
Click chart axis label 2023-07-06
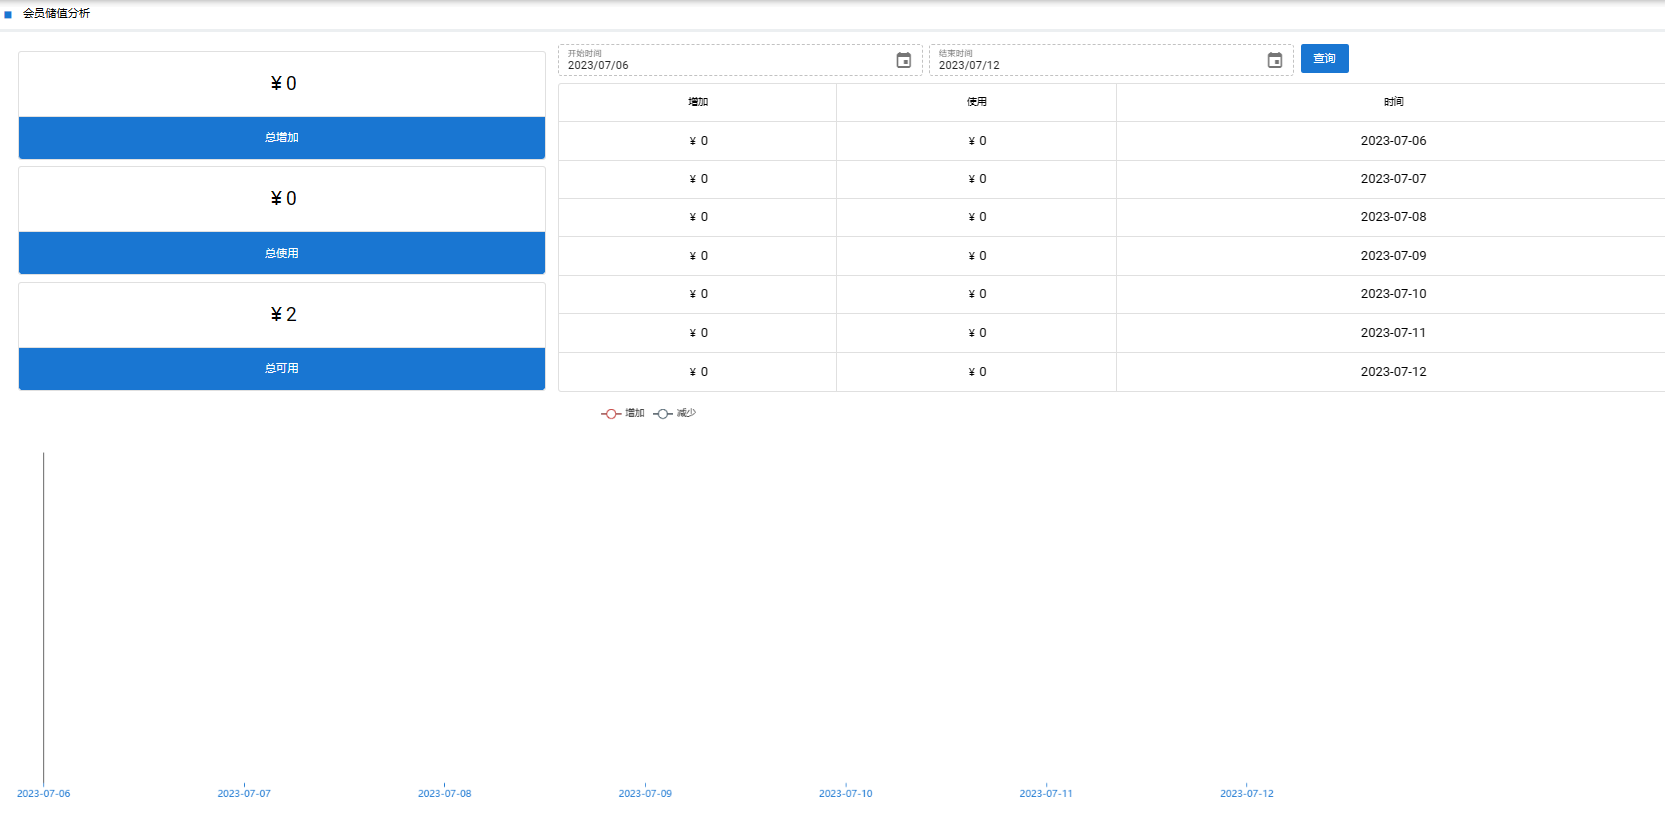point(44,794)
